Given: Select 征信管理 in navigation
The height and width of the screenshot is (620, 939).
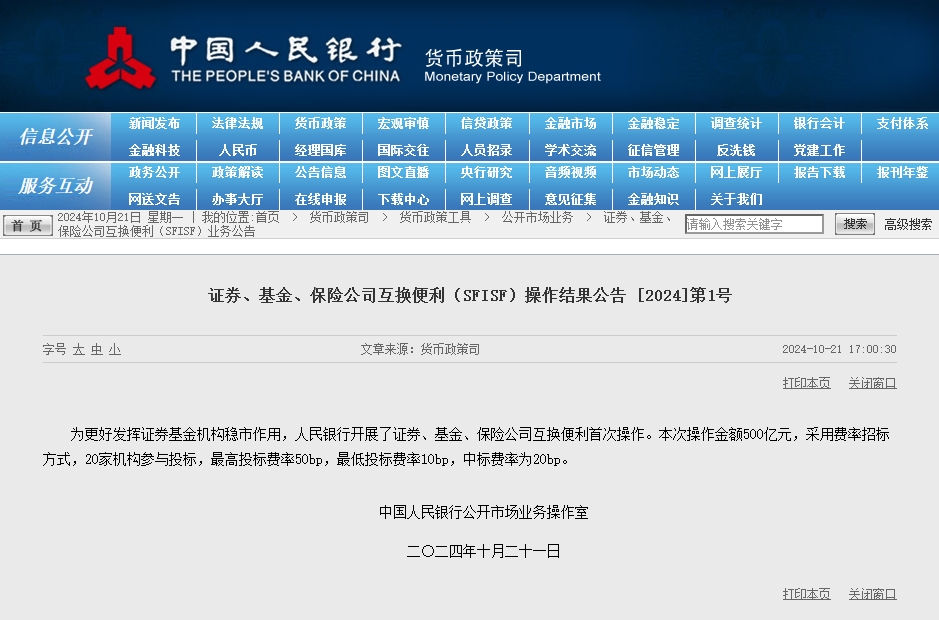Looking at the screenshot, I should click(653, 150).
